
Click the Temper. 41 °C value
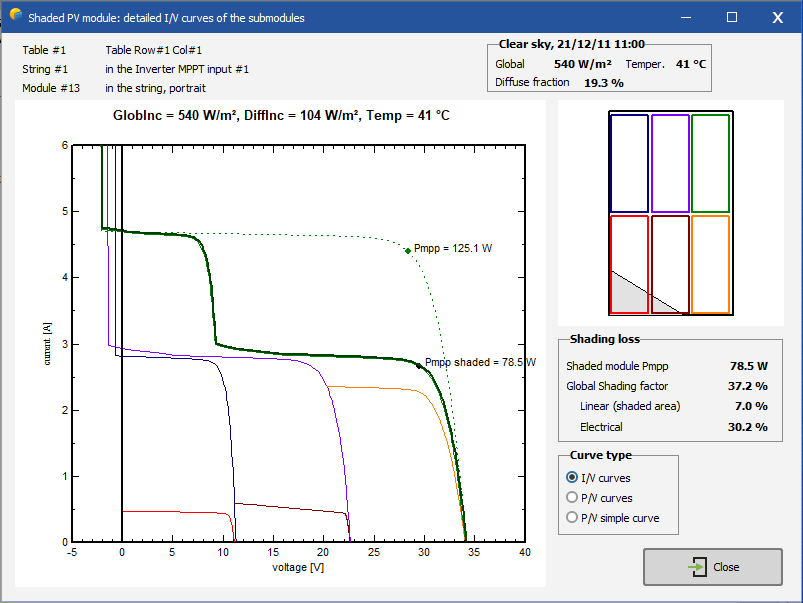coord(691,64)
